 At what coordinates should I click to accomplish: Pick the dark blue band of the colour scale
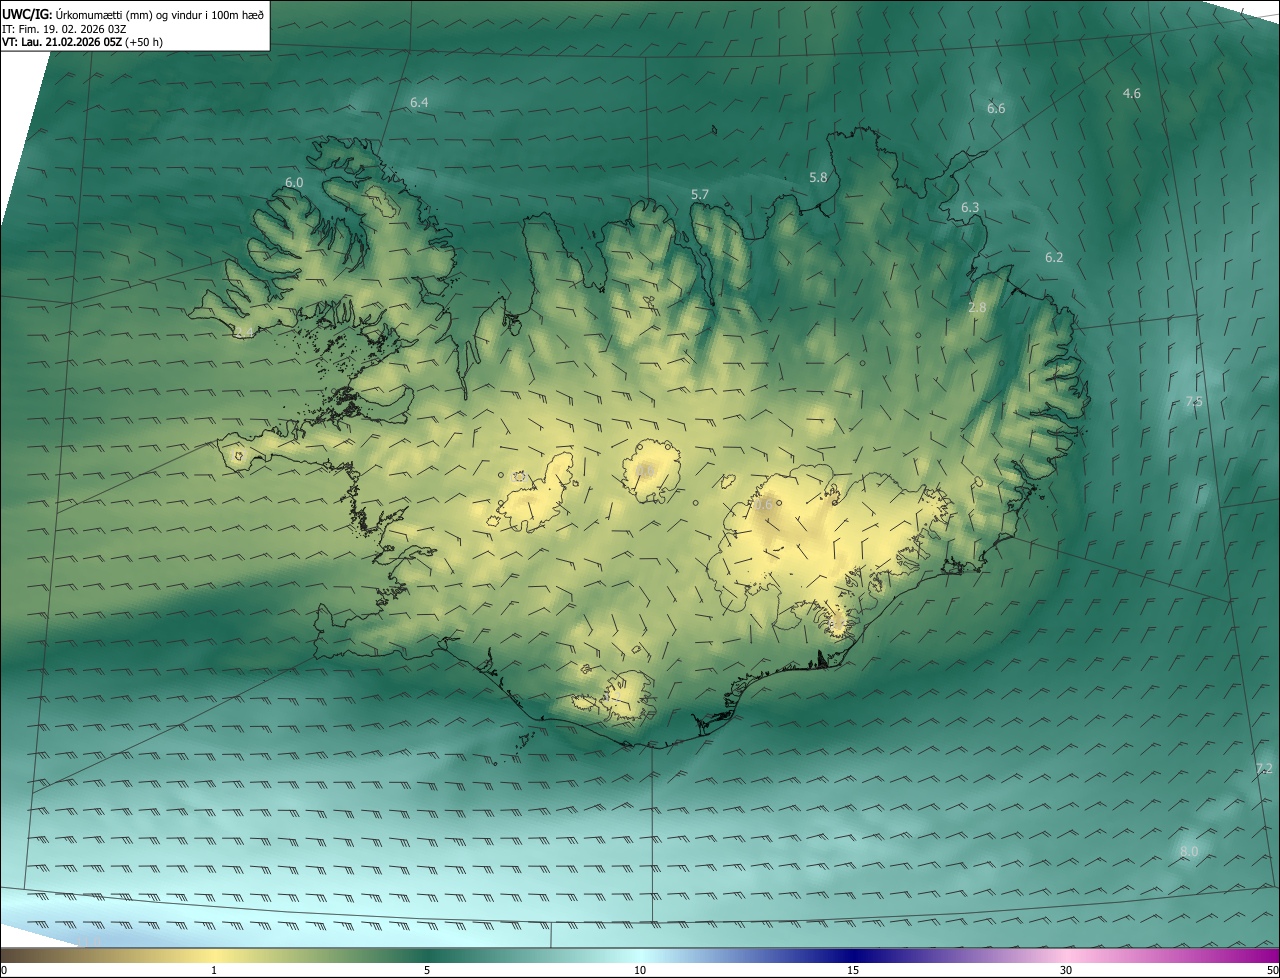(853, 955)
